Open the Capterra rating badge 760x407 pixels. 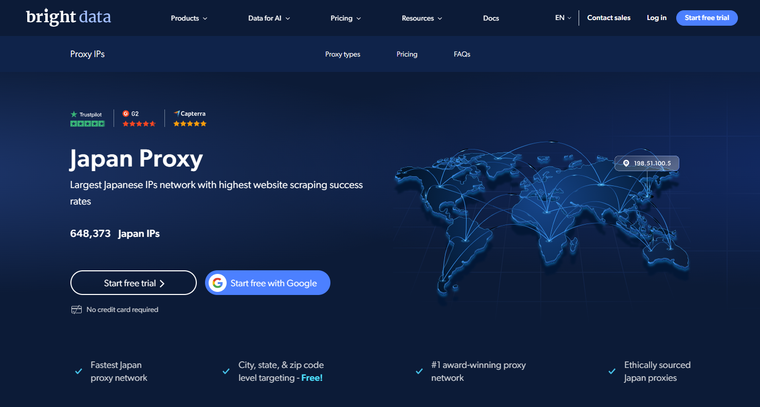click(190, 119)
